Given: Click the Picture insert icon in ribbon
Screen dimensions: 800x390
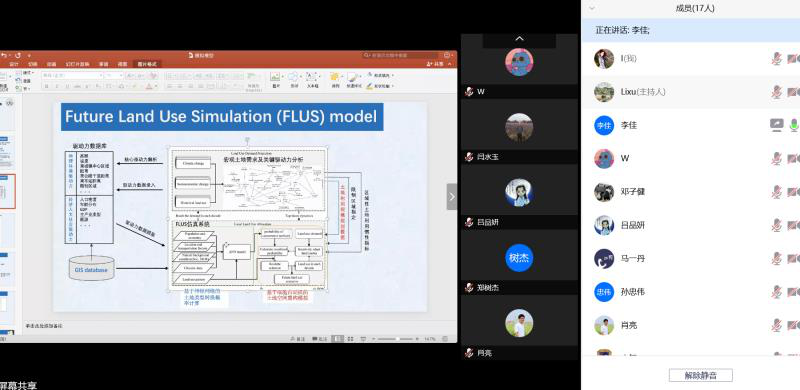Looking at the screenshot, I should (x=276, y=79).
